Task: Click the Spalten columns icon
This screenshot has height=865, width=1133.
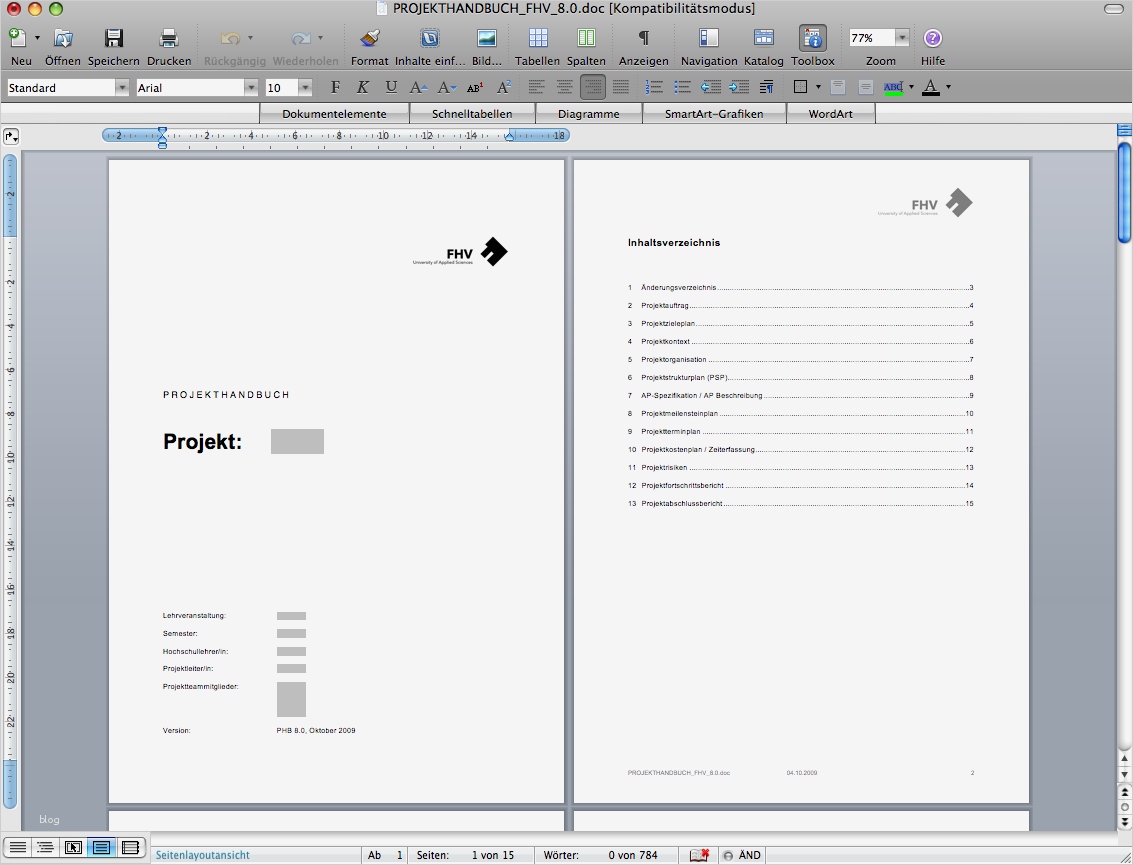Action: click(586, 38)
